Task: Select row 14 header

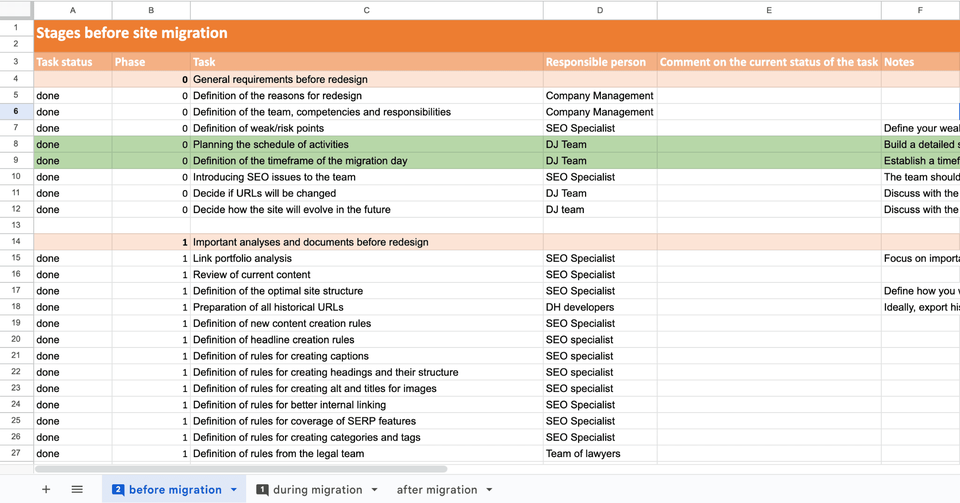Action: pyautogui.click(x=17, y=242)
